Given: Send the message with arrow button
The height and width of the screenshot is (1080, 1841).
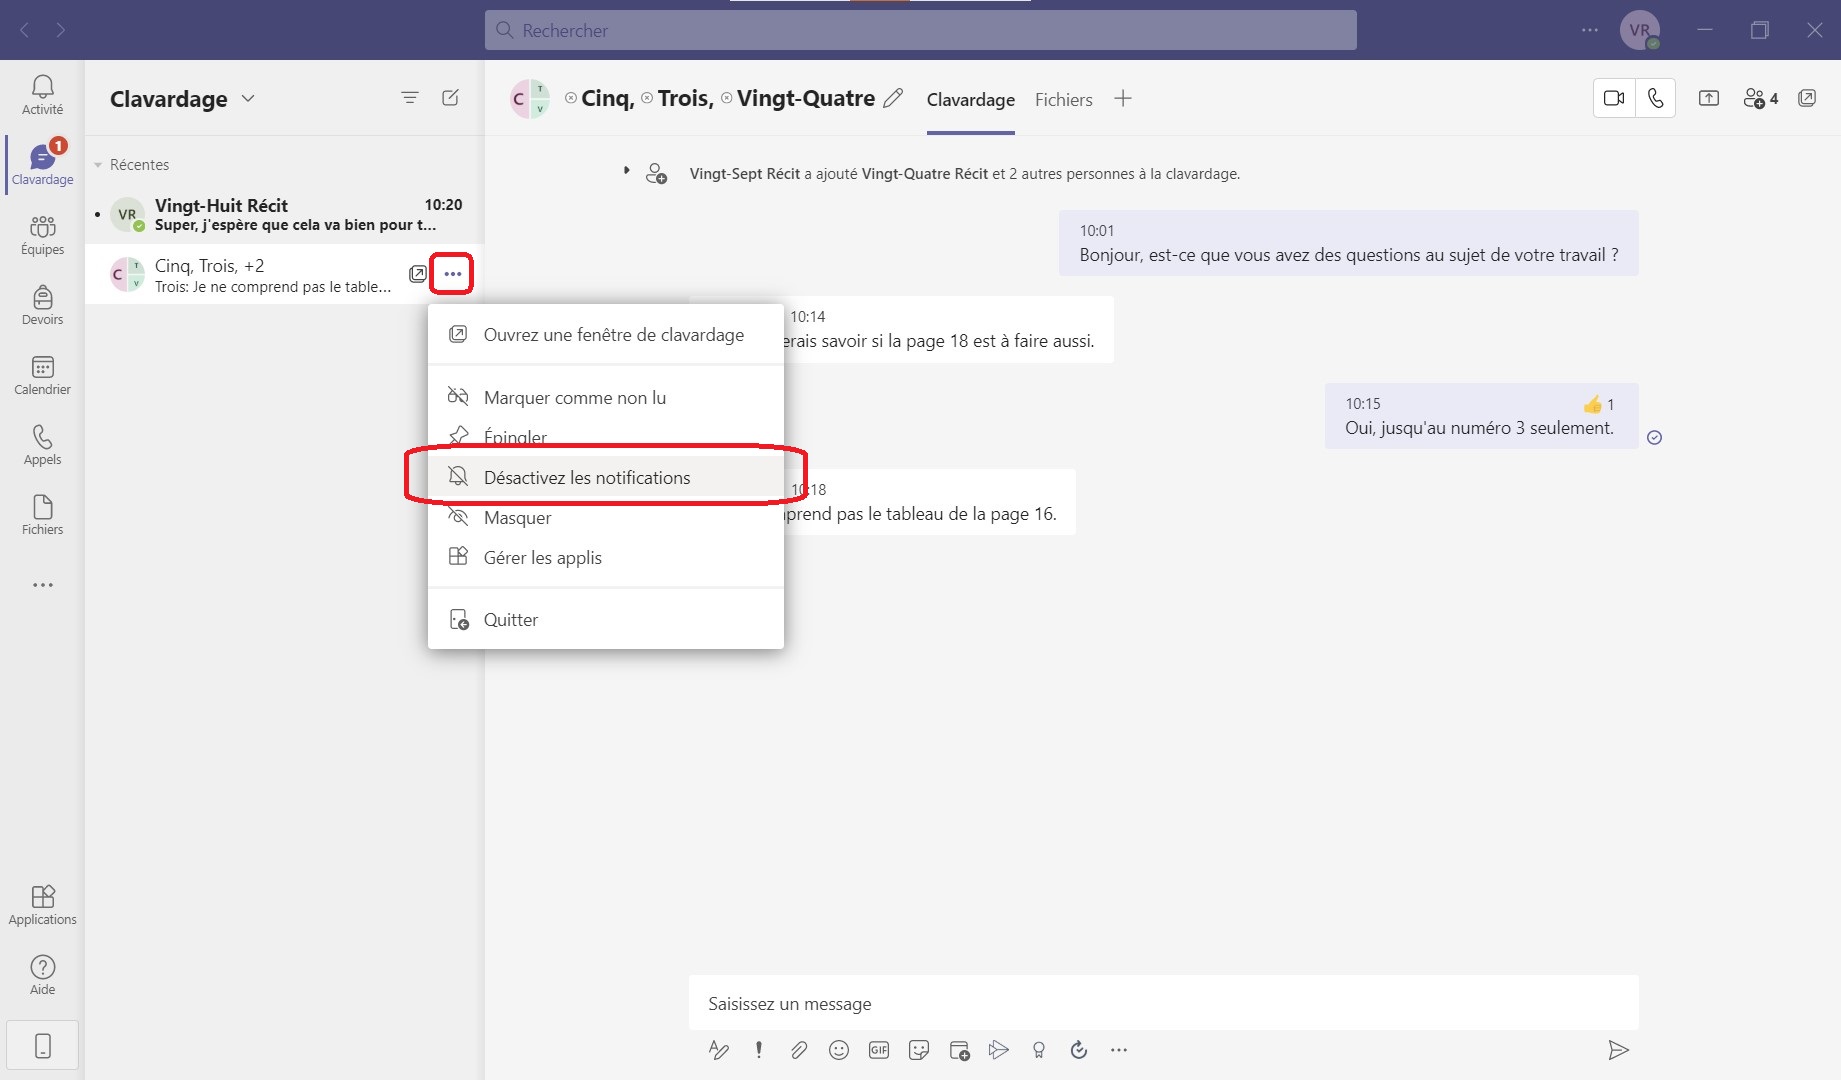Looking at the screenshot, I should point(1617,1050).
